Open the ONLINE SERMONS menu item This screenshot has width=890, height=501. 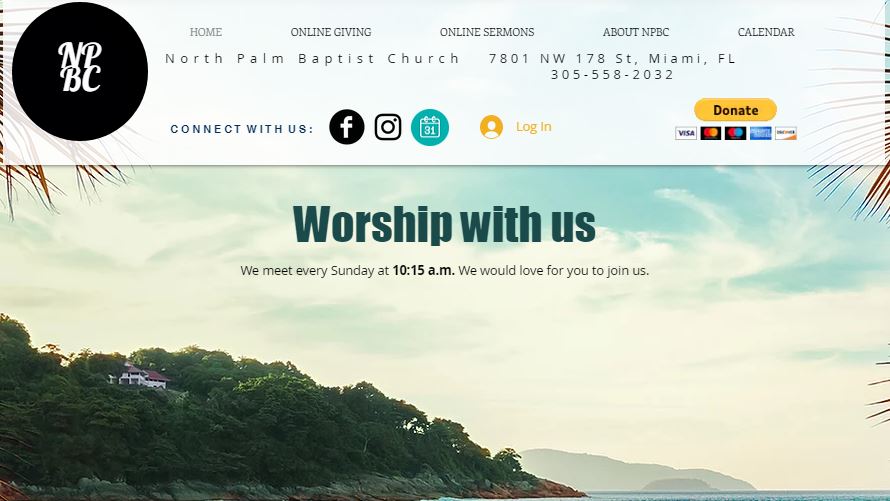(487, 32)
